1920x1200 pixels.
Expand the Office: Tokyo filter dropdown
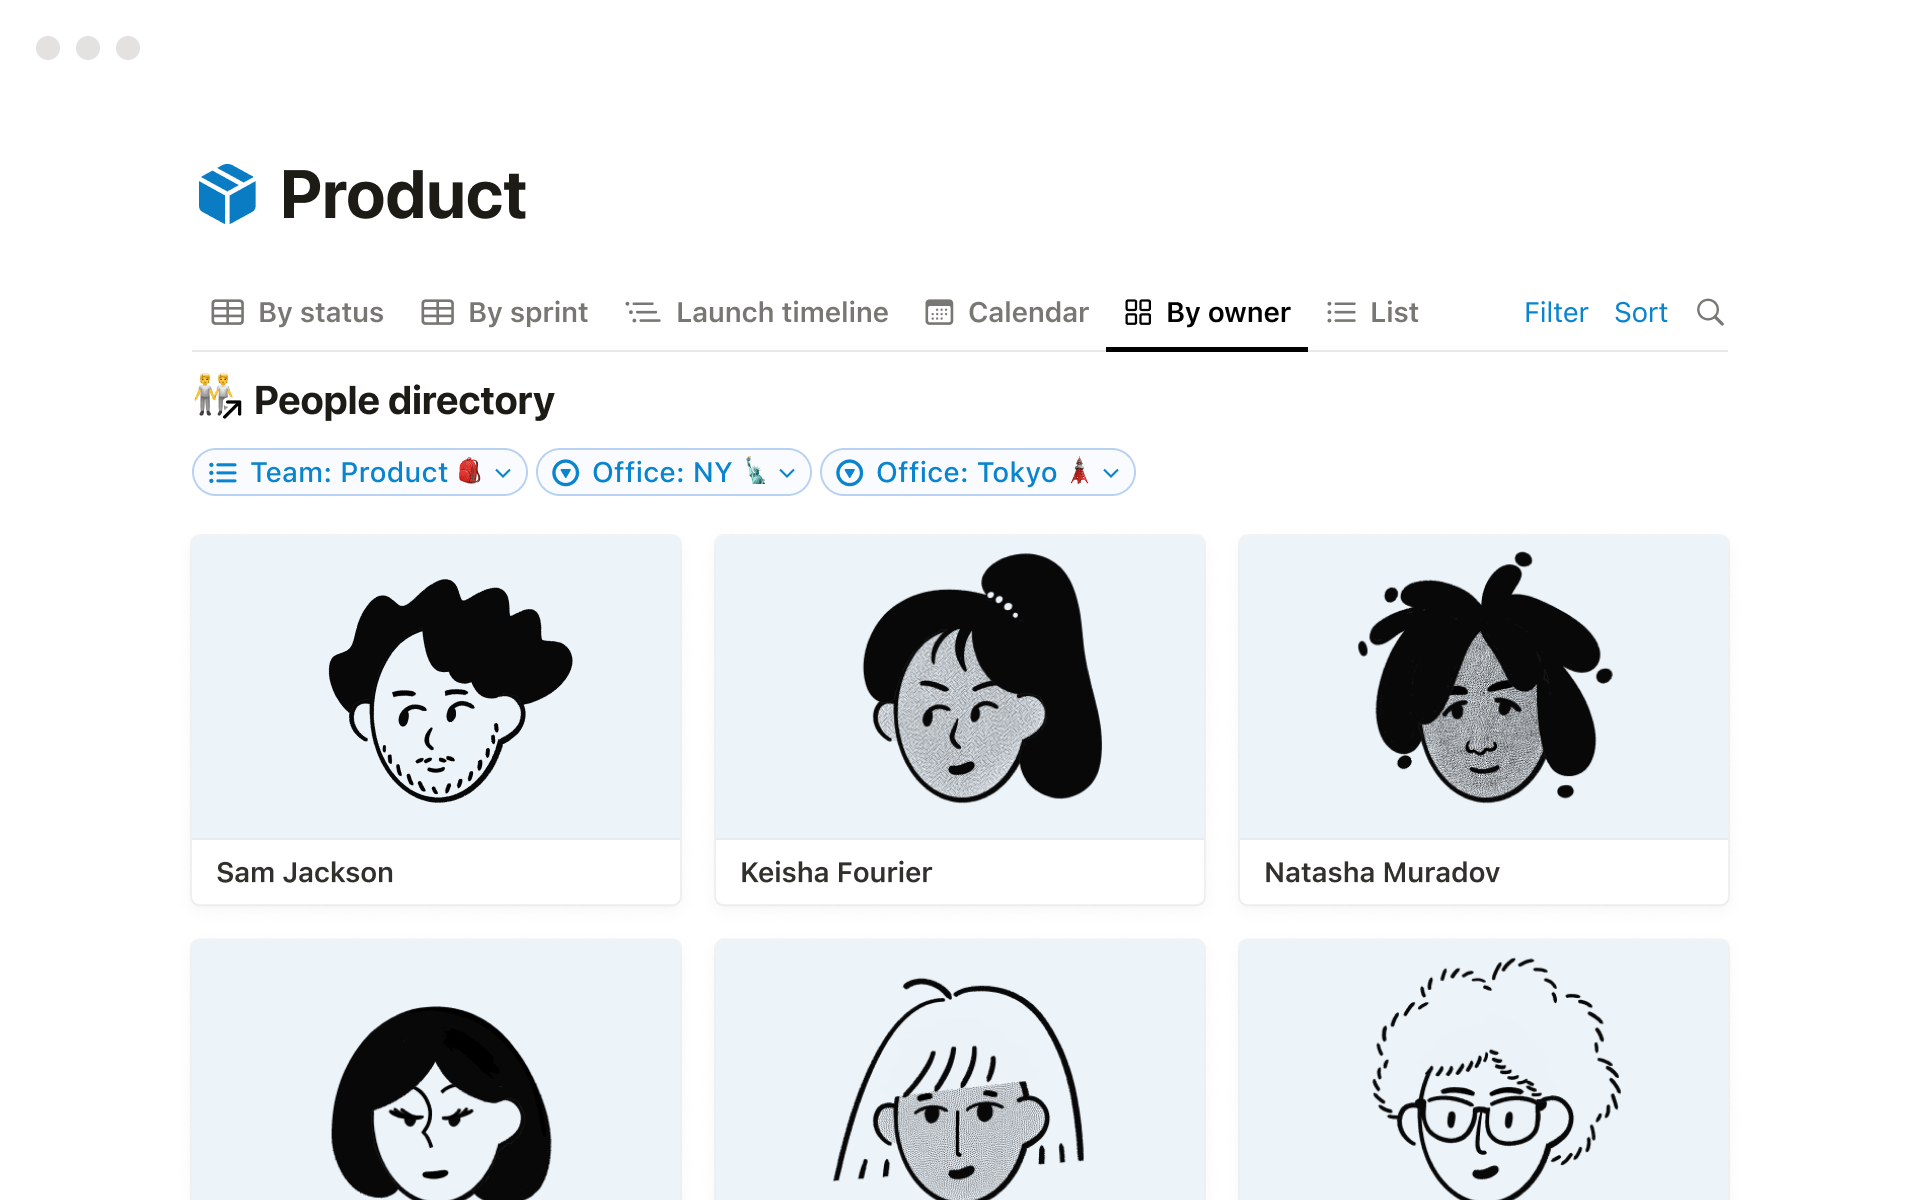(1111, 473)
